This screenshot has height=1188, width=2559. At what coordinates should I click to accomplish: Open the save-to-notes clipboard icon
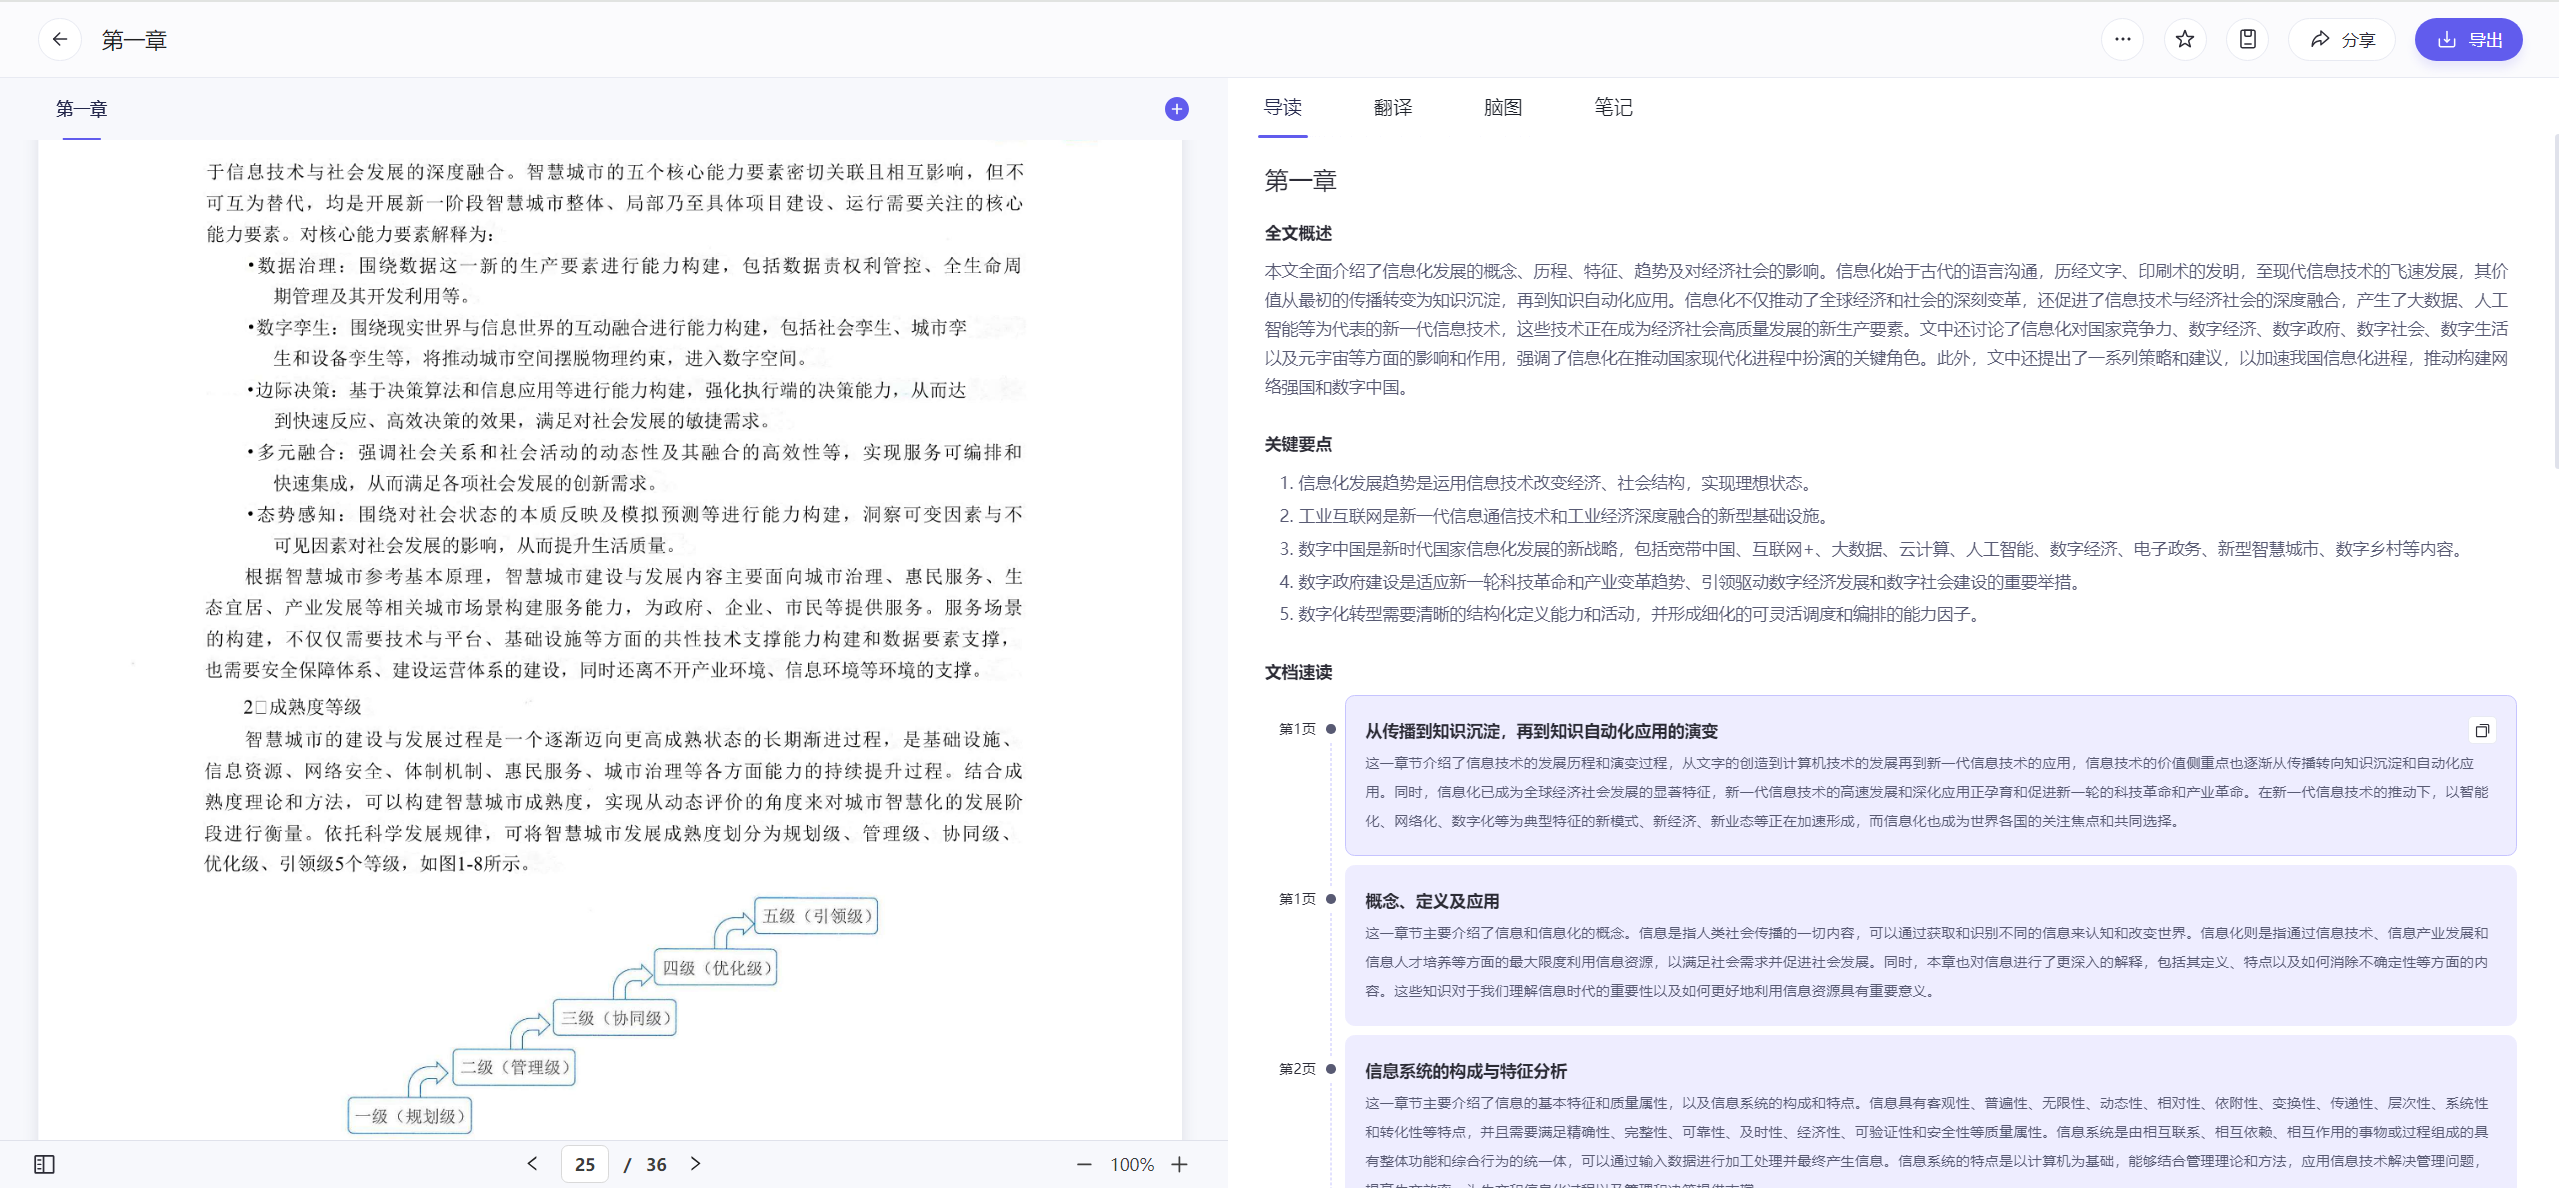point(2247,40)
